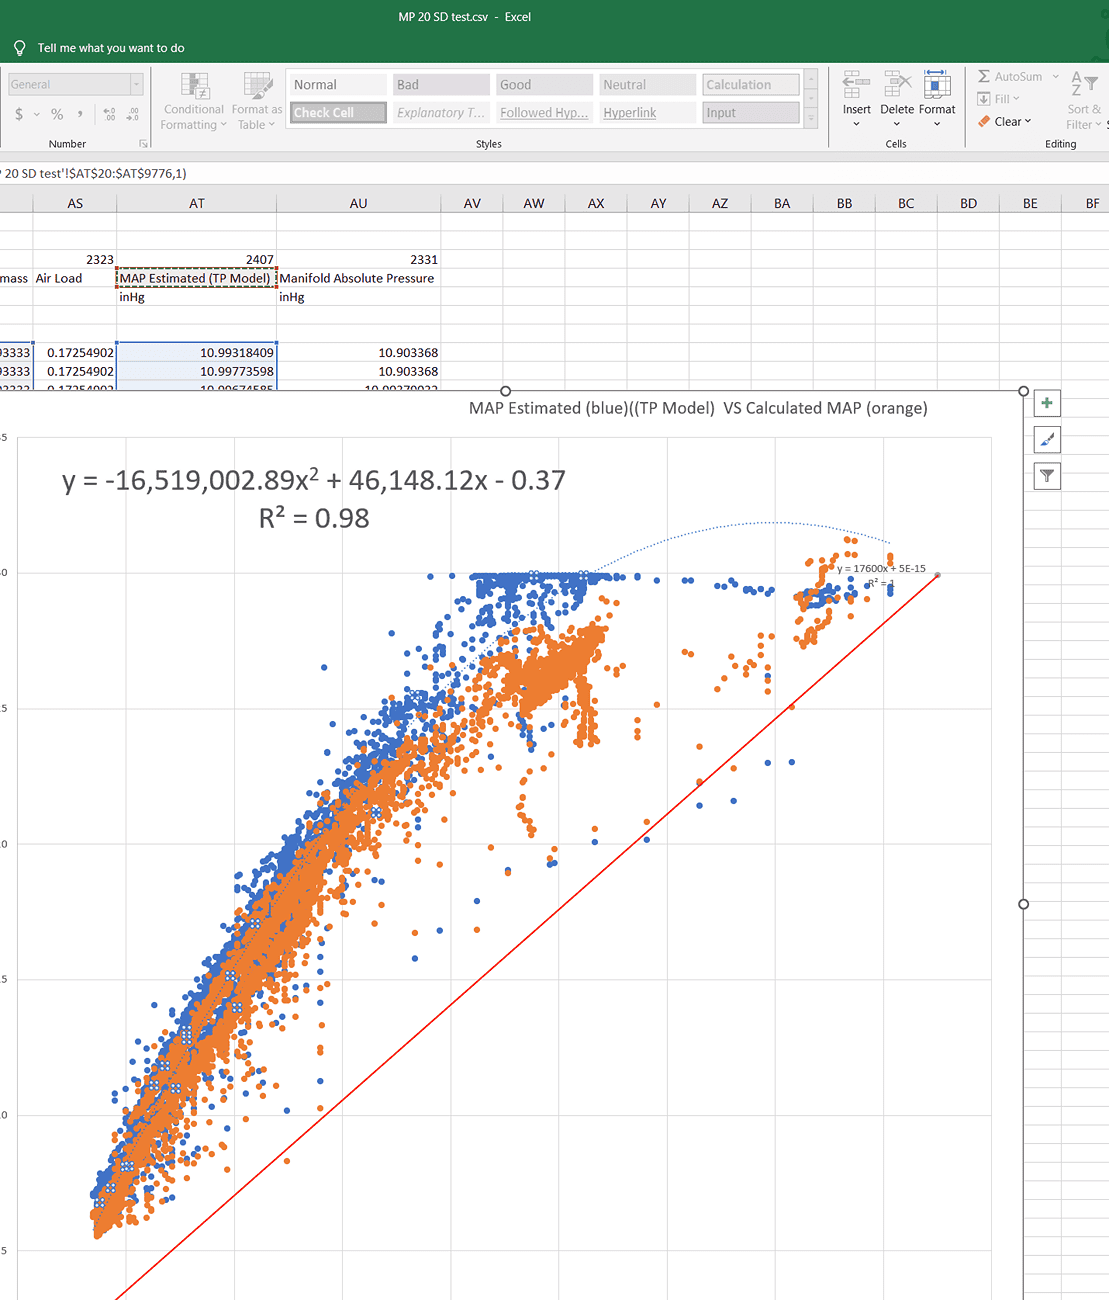Screen dimensions: 1109x1300
Task: Expand the Number format dialog launcher
Action: [x=143, y=144]
